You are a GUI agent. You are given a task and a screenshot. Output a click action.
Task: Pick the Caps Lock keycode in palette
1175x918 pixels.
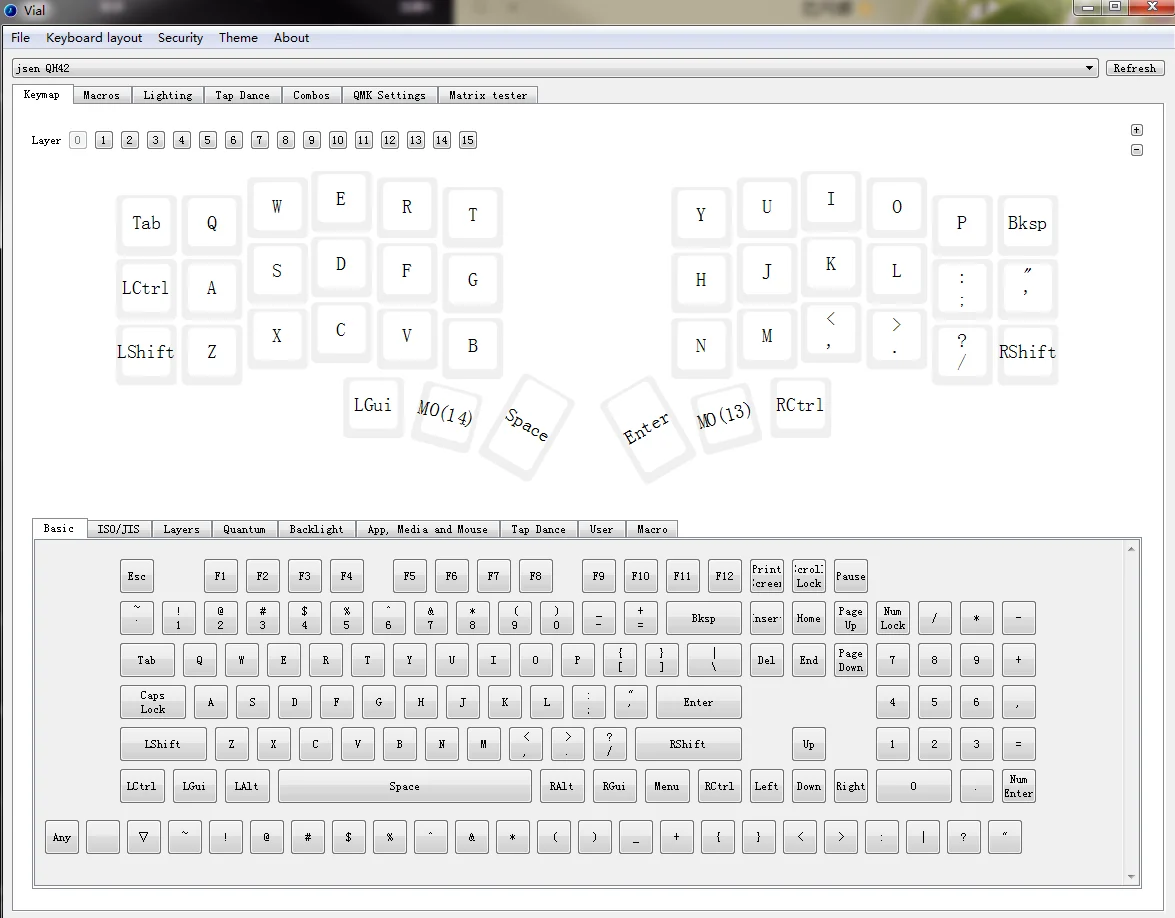click(x=152, y=702)
